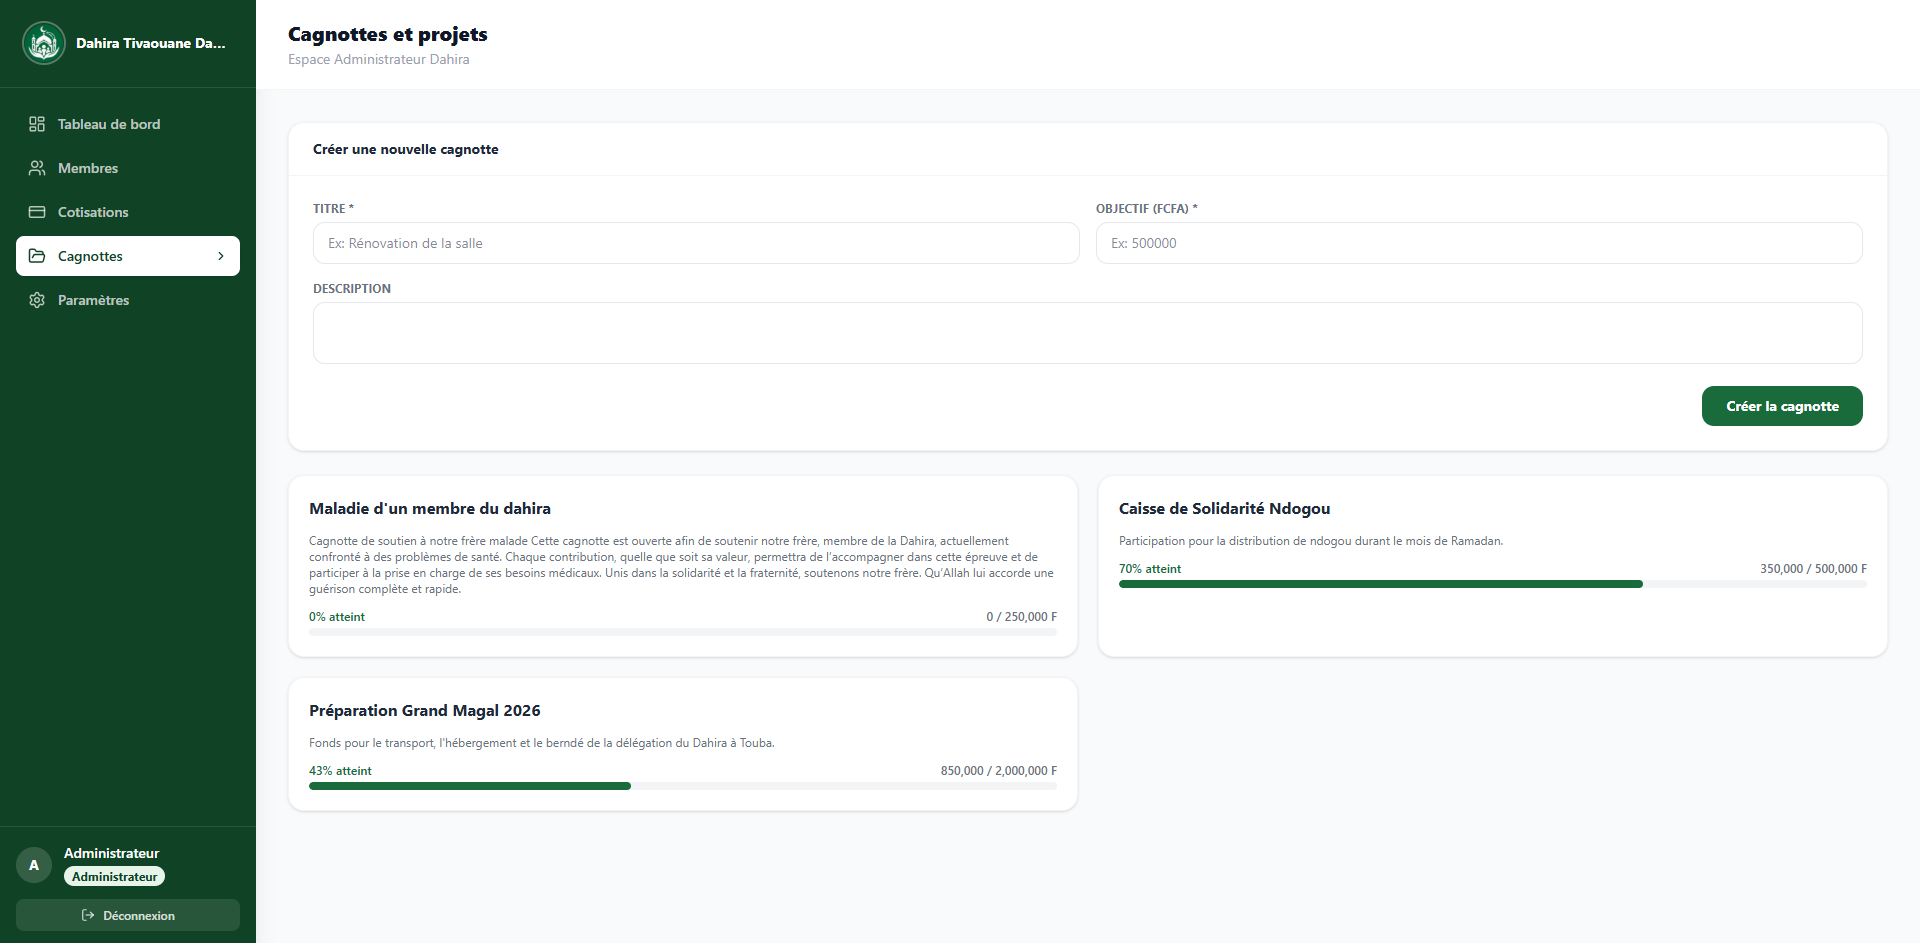Click the Paramètres gear icon
This screenshot has width=1920, height=943.
[37, 300]
